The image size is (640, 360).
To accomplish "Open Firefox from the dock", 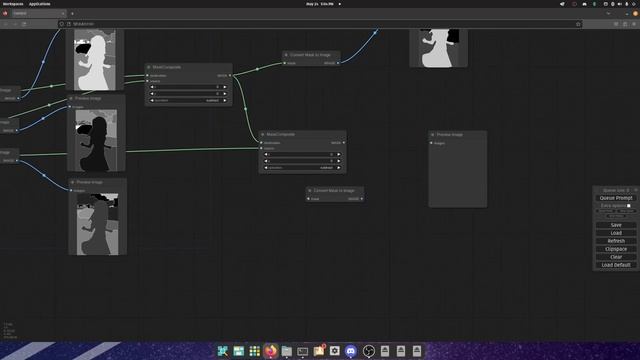I will (x=270, y=351).
